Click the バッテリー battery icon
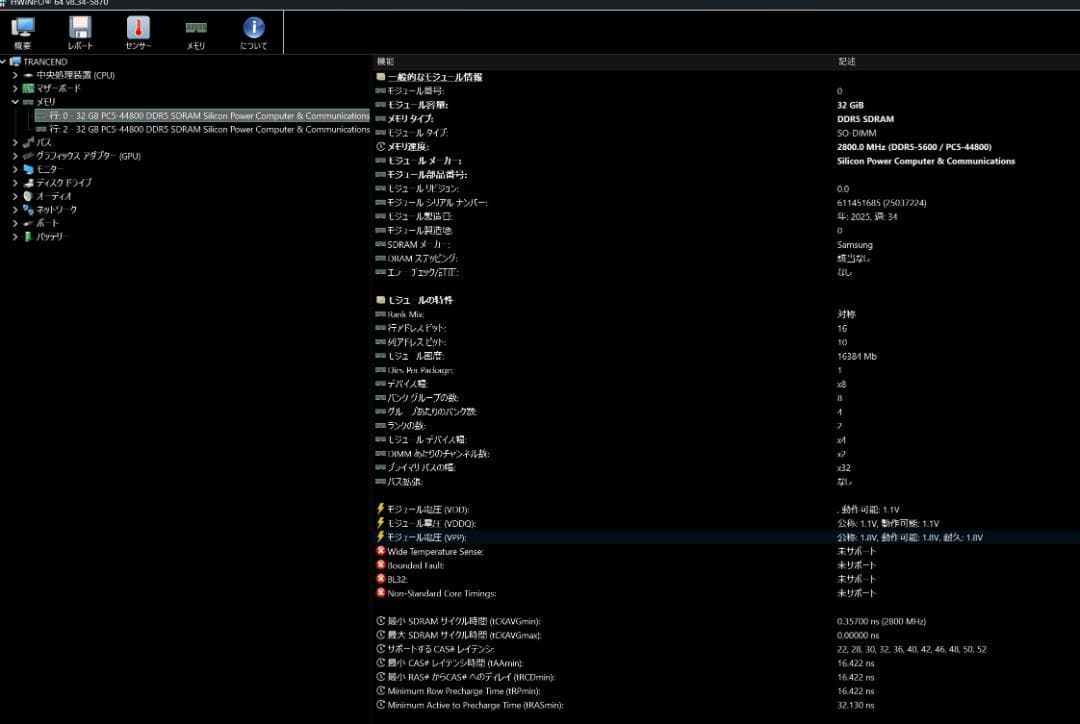Image resolution: width=1080 pixels, height=724 pixels. 28,237
